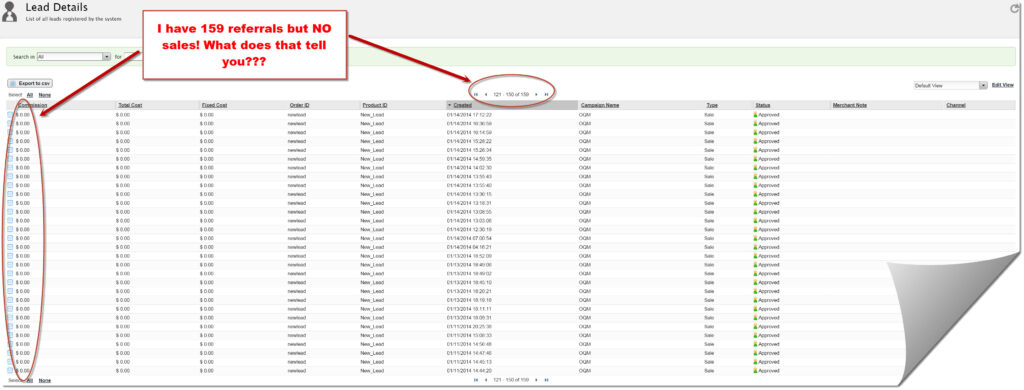Click created date 01/14/2014 17:12:22
This screenshot has width=1024, height=390.
click(x=469, y=114)
